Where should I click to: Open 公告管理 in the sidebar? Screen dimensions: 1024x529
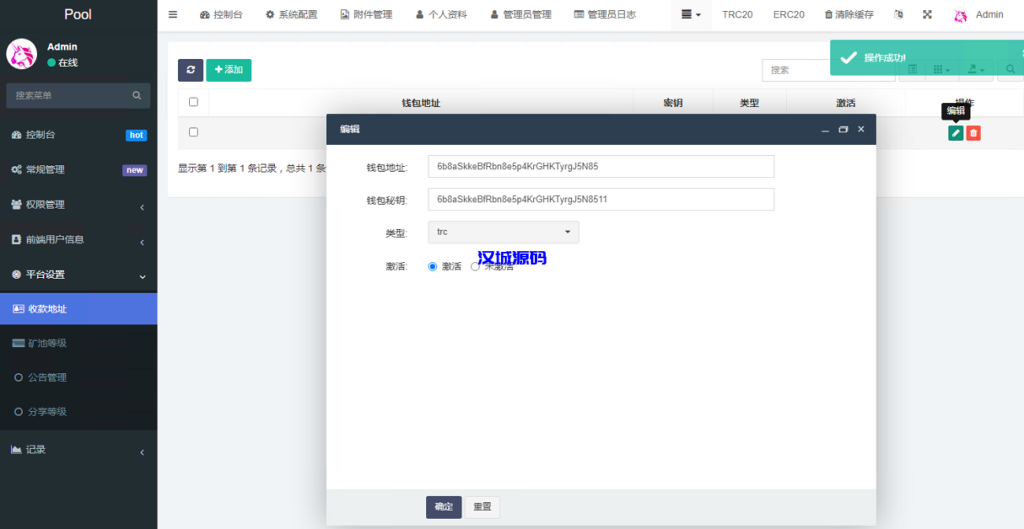78,377
